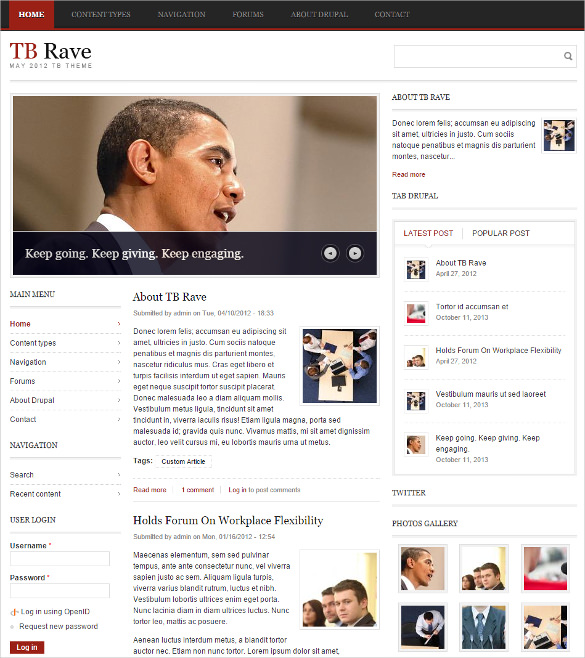Focus the Password field
This screenshot has height=658, width=585.
coord(60,590)
